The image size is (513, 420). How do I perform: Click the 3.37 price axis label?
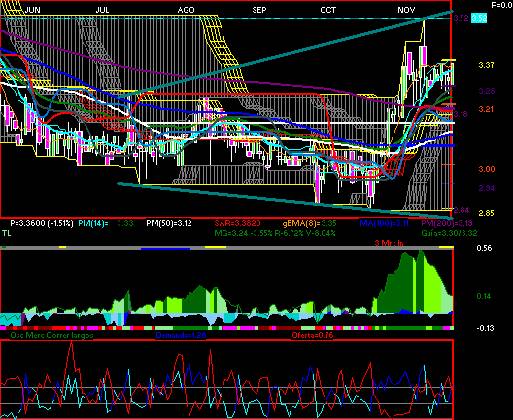[x=486, y=65]
